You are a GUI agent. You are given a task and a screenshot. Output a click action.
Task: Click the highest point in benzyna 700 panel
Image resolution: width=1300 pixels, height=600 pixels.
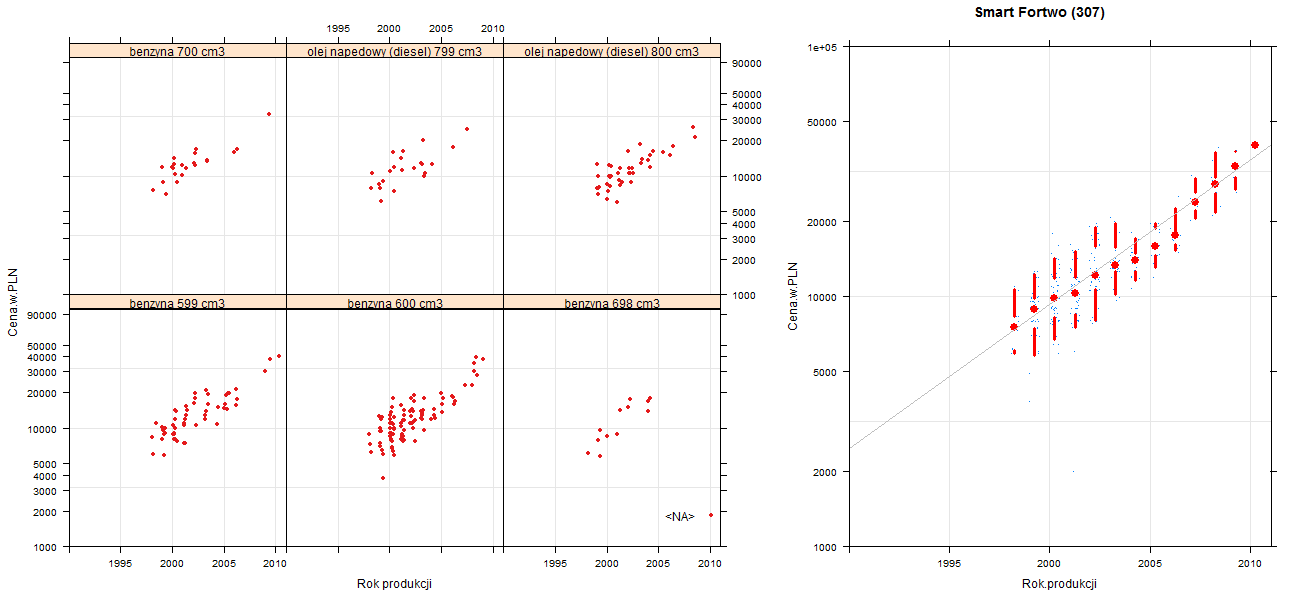tap(269, 114)
